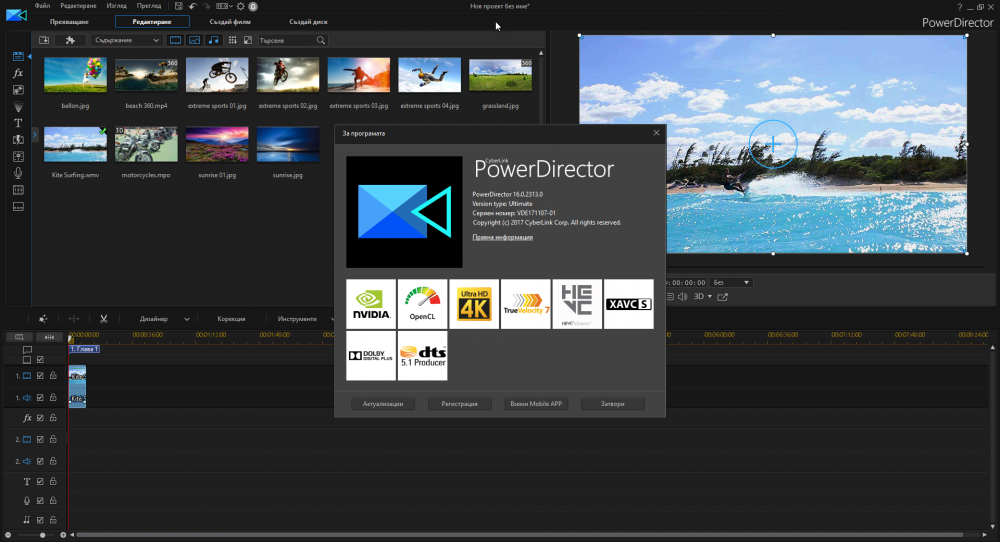Open the 3D mode dropdown arrow
The height and width of the screenshot is (542, 1000).
[x=710, y=297]
